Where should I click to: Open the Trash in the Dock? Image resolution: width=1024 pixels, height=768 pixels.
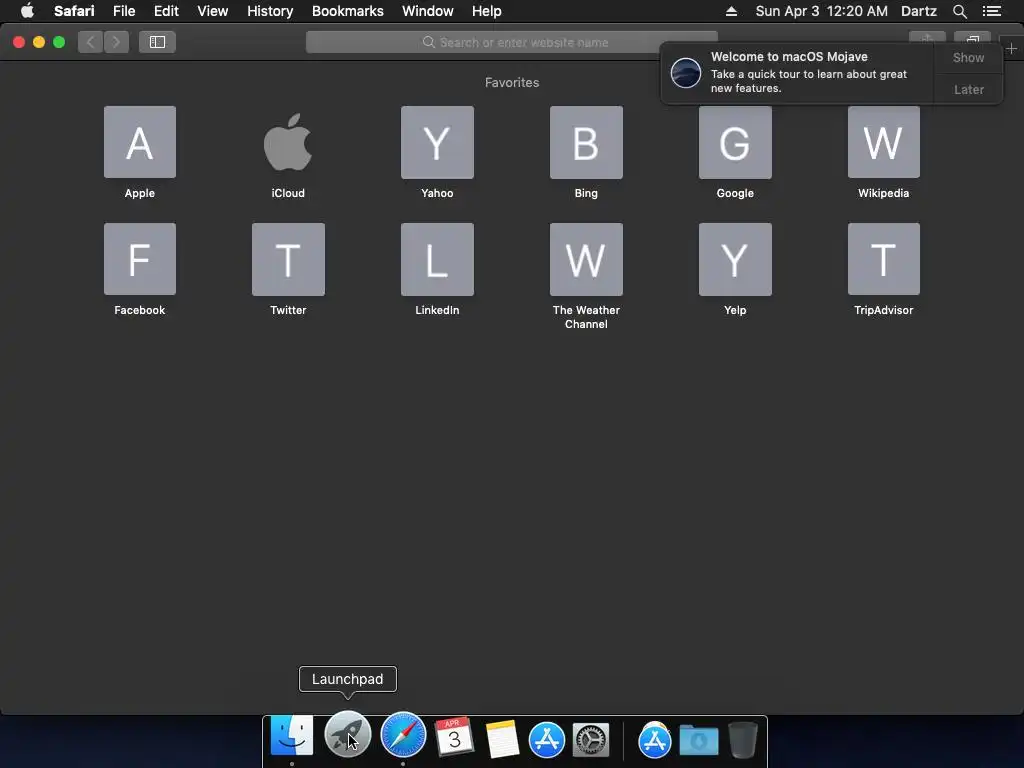coord(743,740)
